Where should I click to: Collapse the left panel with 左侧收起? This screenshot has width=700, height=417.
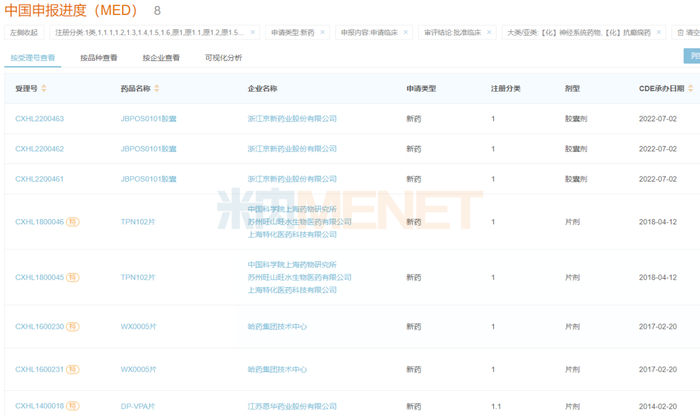tap(24, 33)
